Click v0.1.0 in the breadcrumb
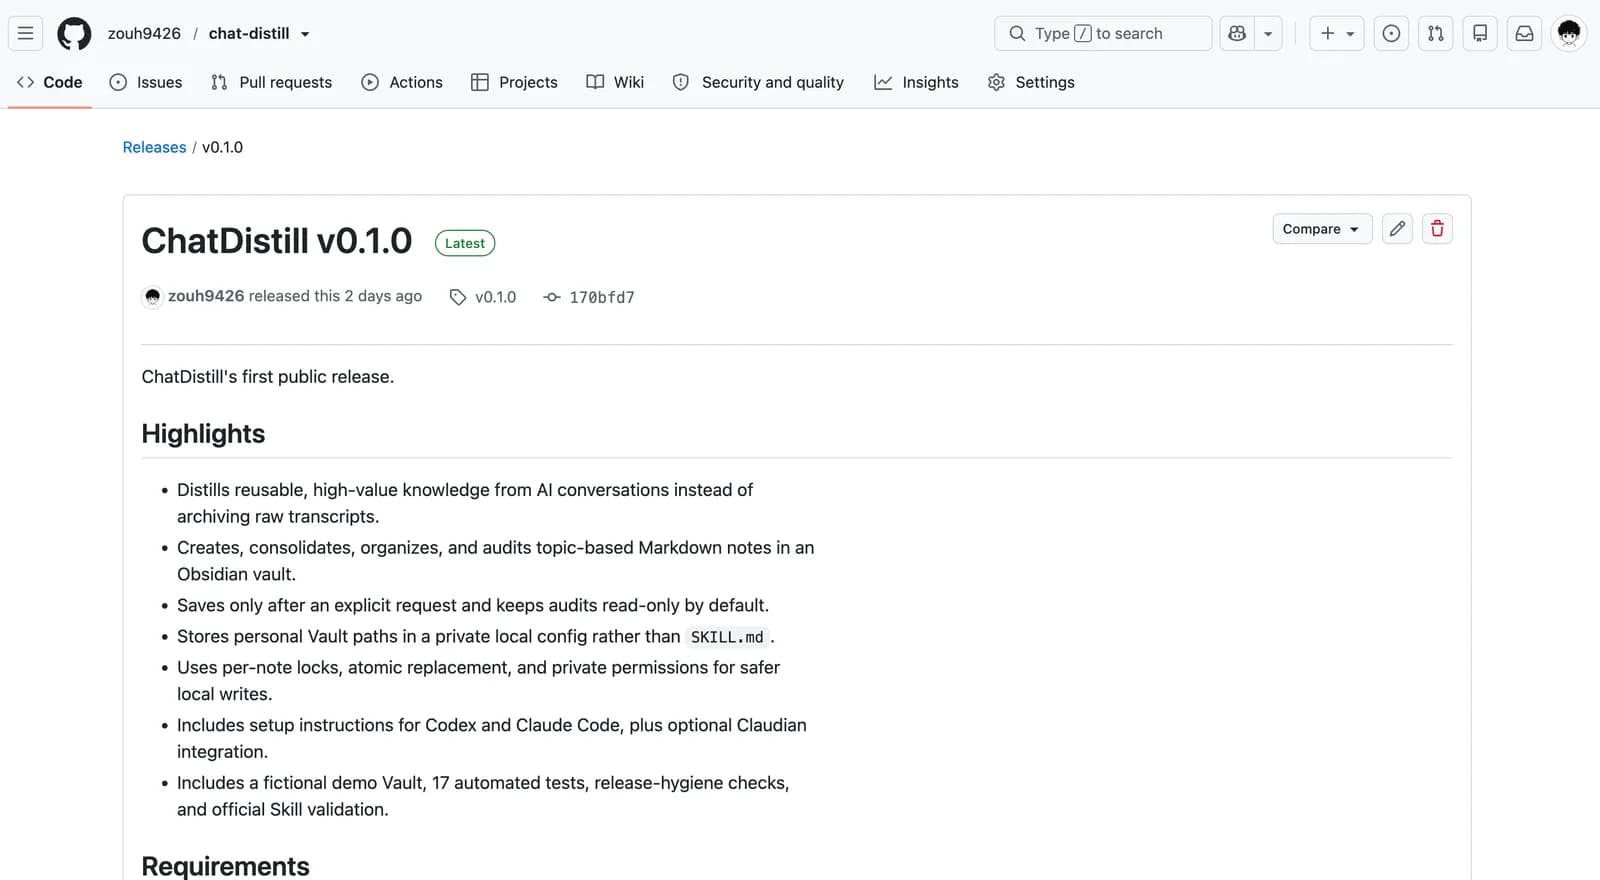 222,147
